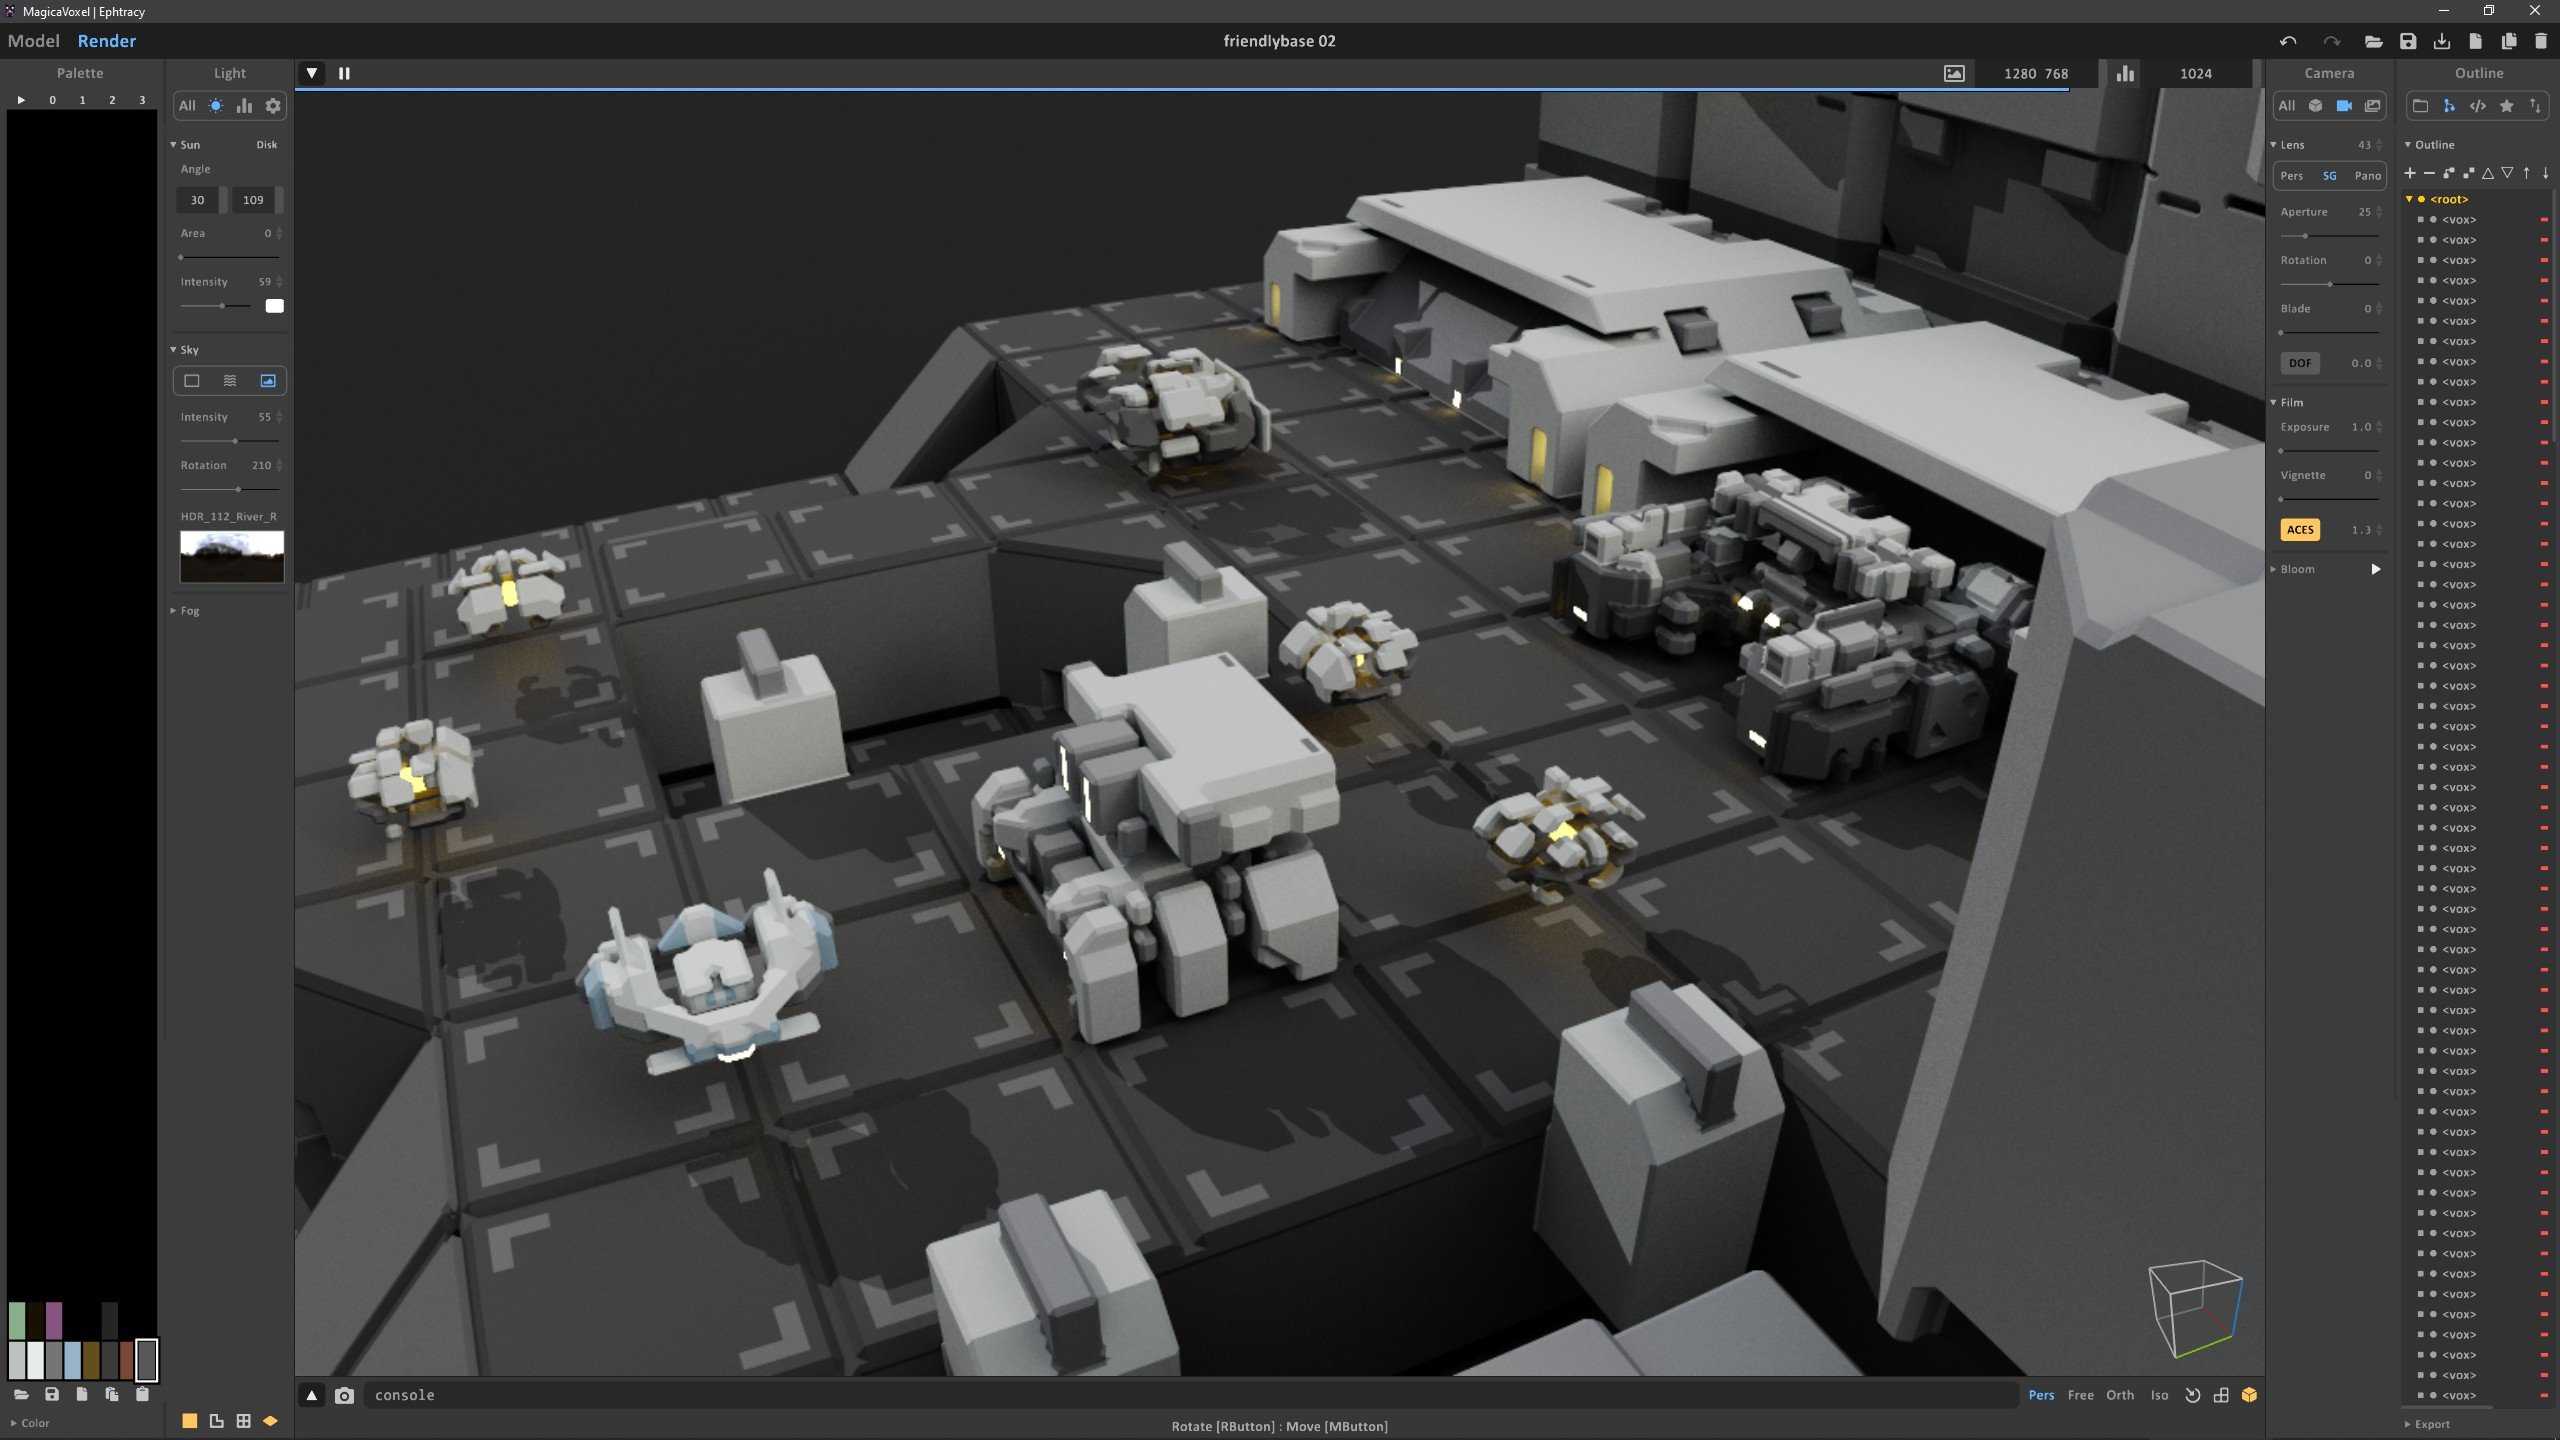2560x1440 pixels.
Task: Click the open folder icon in top bar
Action: point(2373,41)
